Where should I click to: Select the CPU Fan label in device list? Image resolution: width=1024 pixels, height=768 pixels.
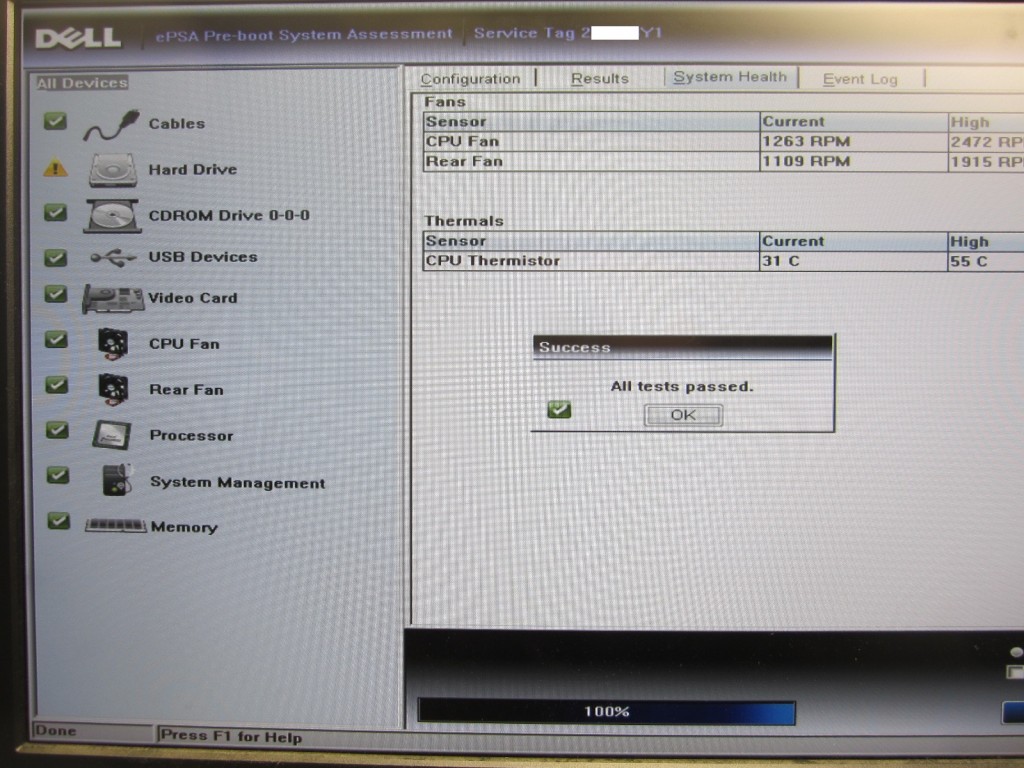click(184, 344)
